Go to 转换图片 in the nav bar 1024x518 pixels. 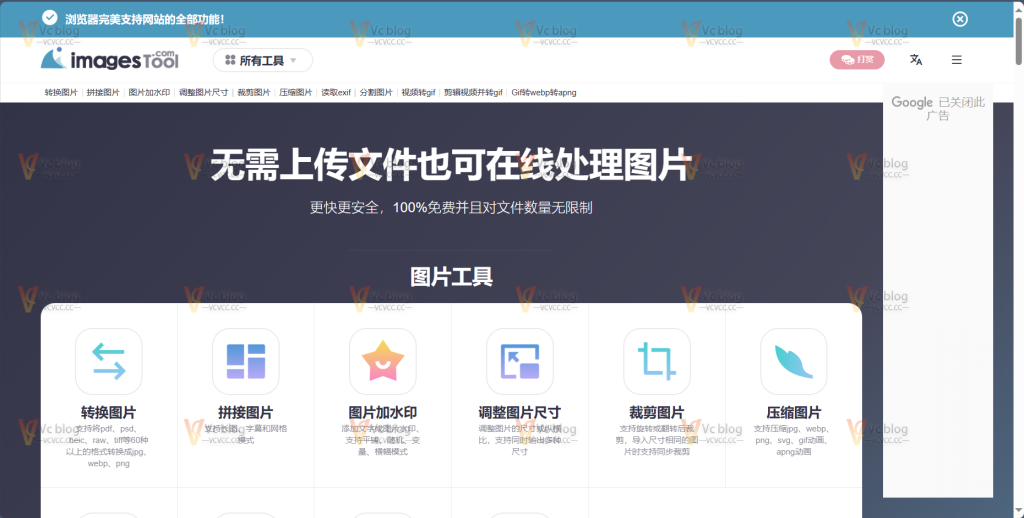(61, 92)
